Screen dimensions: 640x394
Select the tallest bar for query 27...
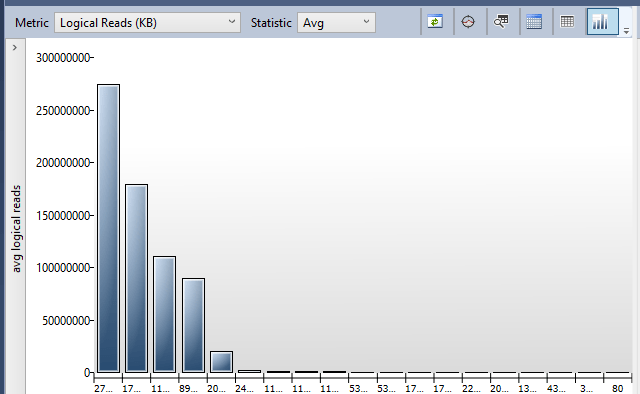coord(109,228)
